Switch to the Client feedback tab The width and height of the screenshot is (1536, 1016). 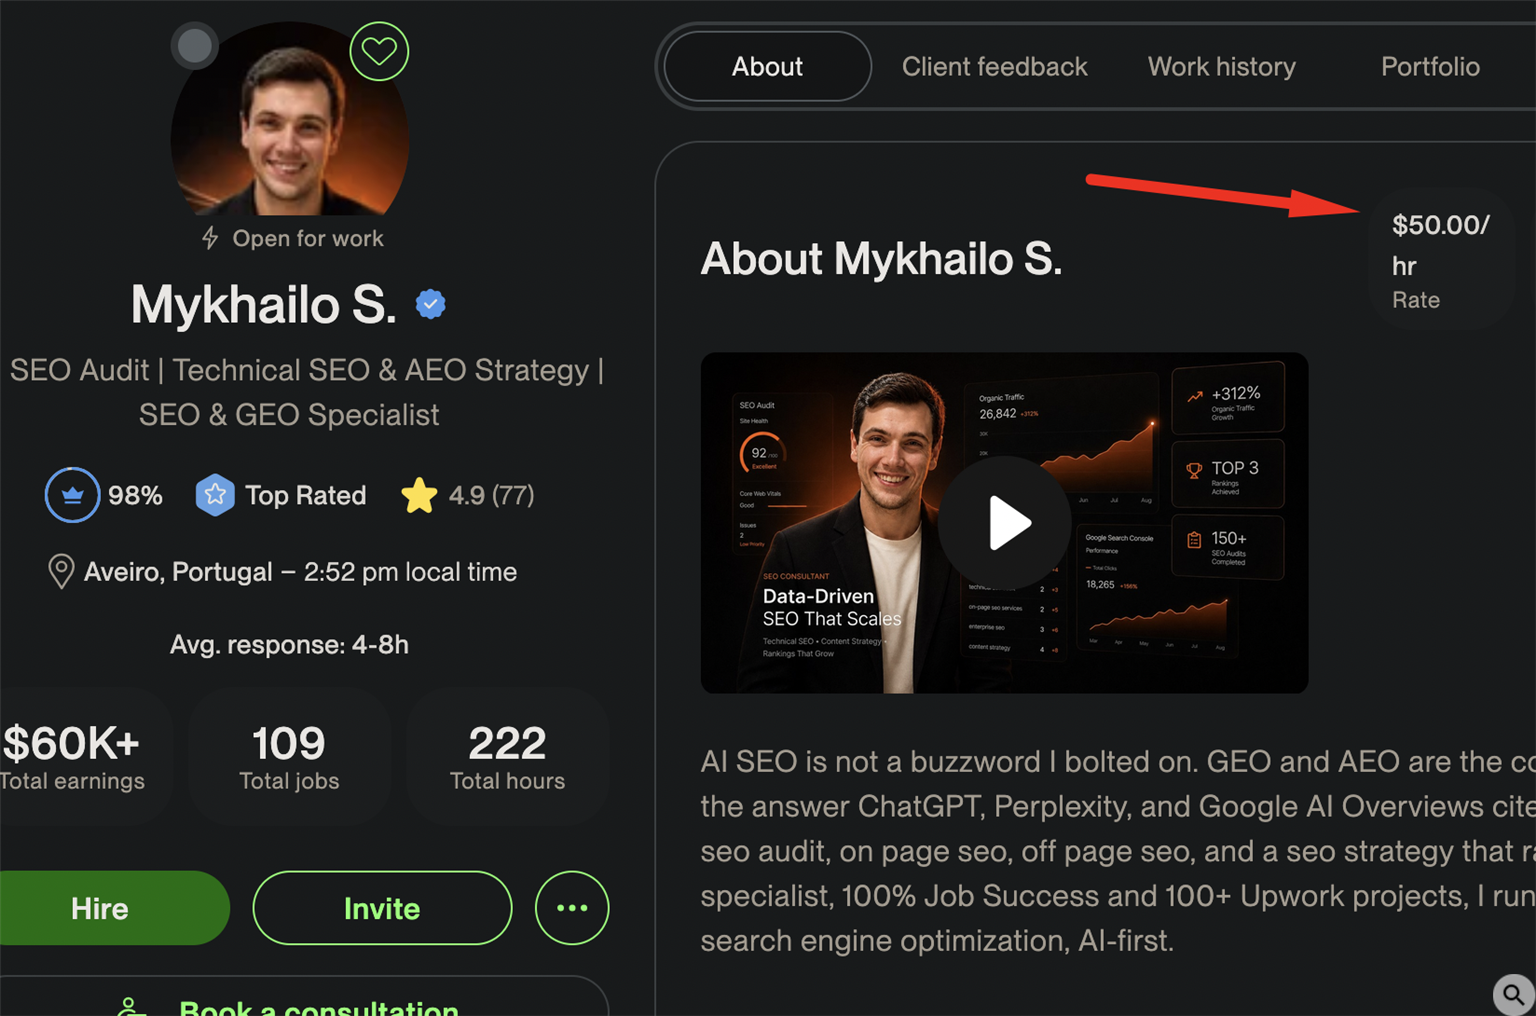[x=994, y=67]
